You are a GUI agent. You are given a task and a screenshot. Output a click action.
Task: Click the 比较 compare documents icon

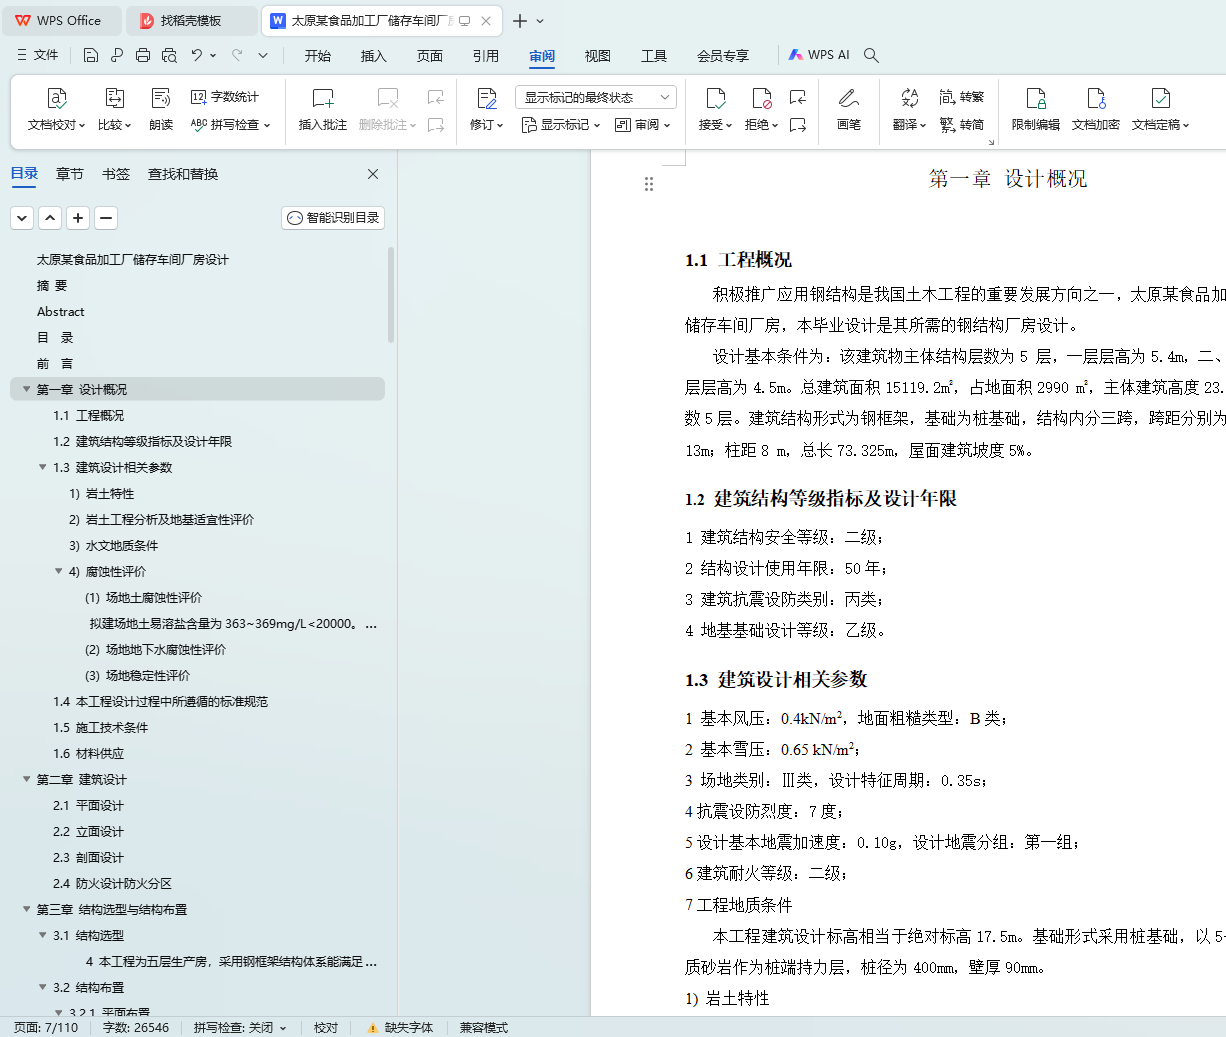(115, 98)
